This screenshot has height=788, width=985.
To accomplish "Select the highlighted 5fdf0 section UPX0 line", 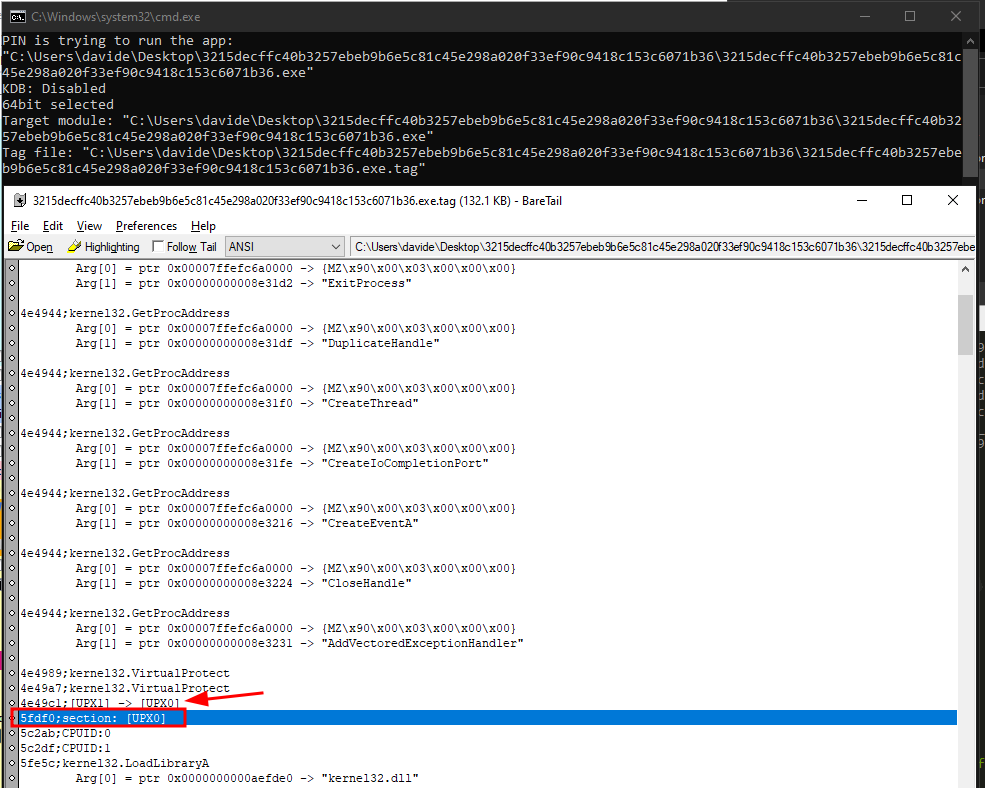I will (x=400, y=718).
